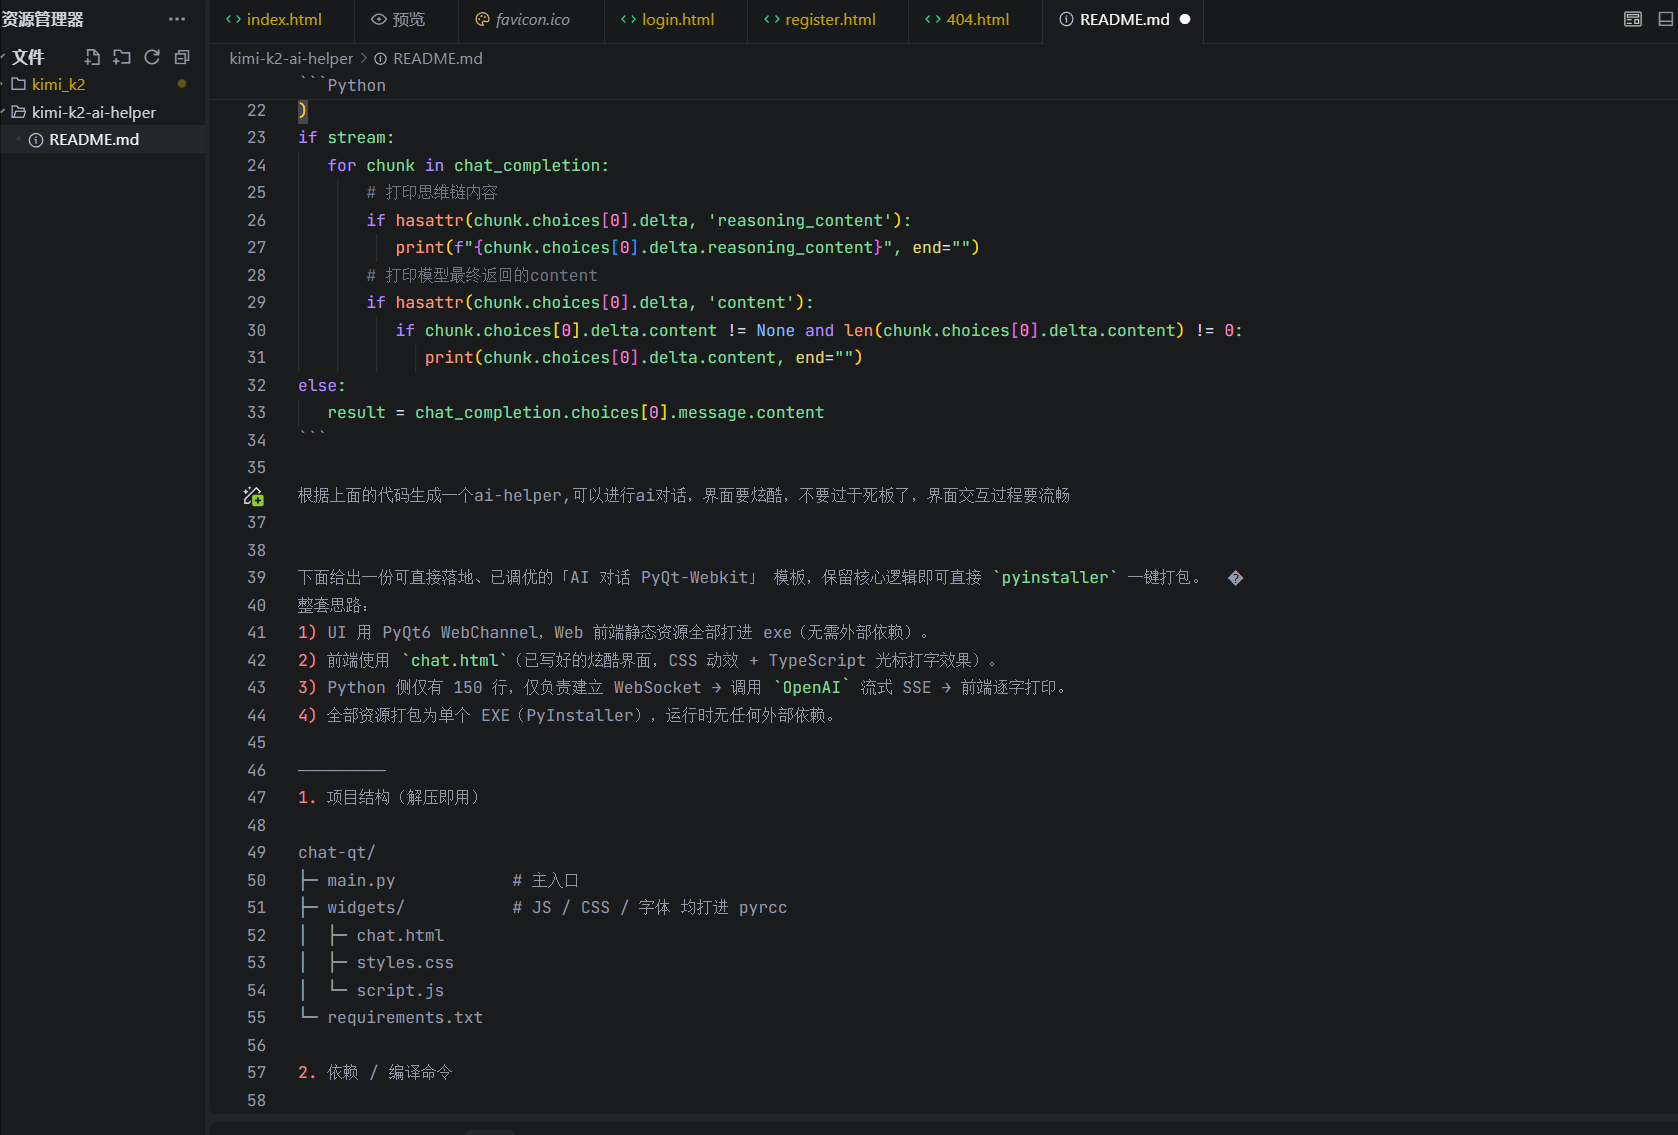Click kimi-k2-ai-helper in the breadcrumb

291,58
